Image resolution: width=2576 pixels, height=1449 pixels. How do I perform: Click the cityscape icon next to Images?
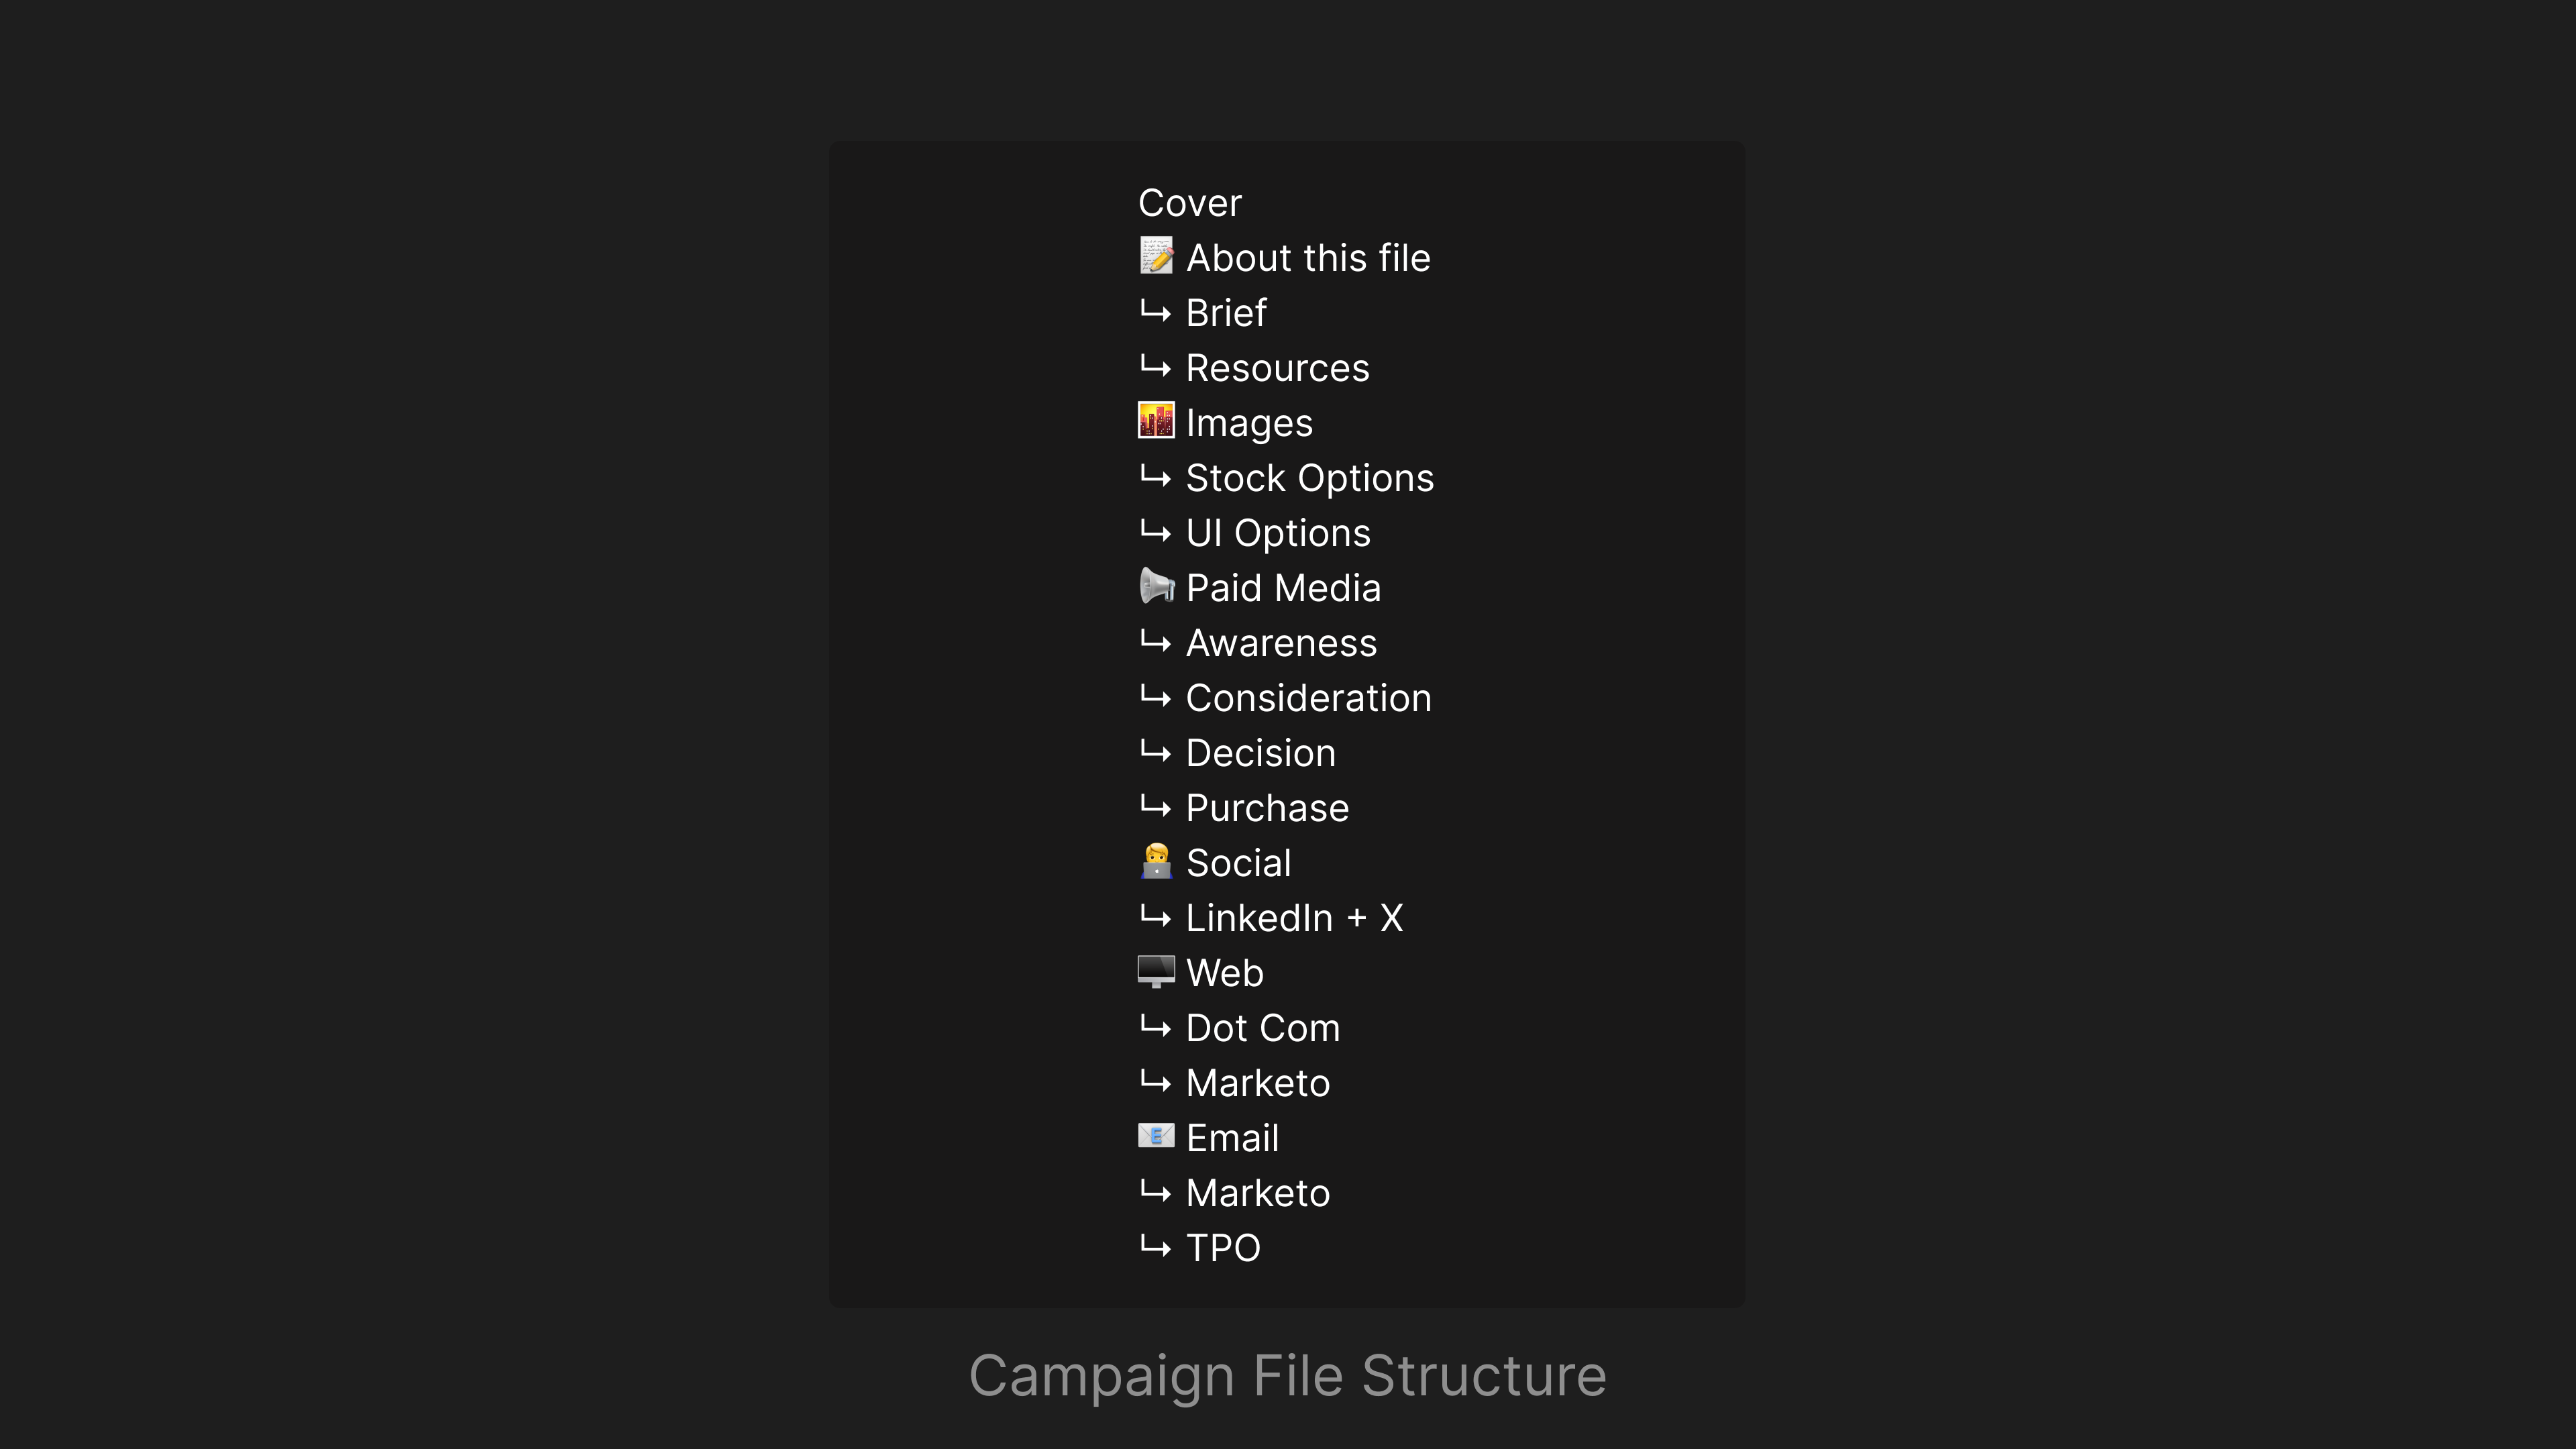pos(1156,421)
